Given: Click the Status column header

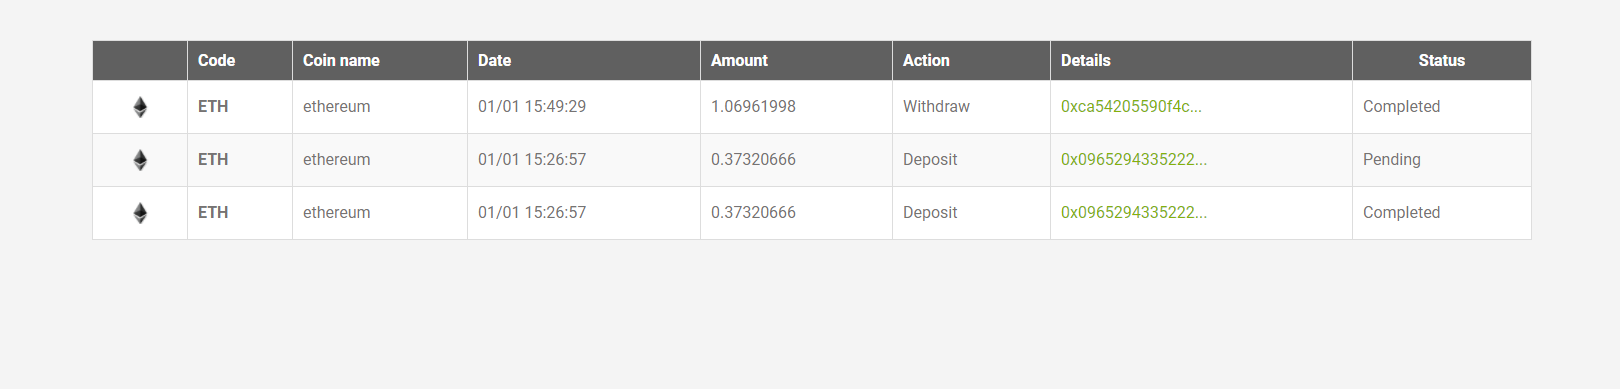Looking at the screenshot, I should [1441, 60].
